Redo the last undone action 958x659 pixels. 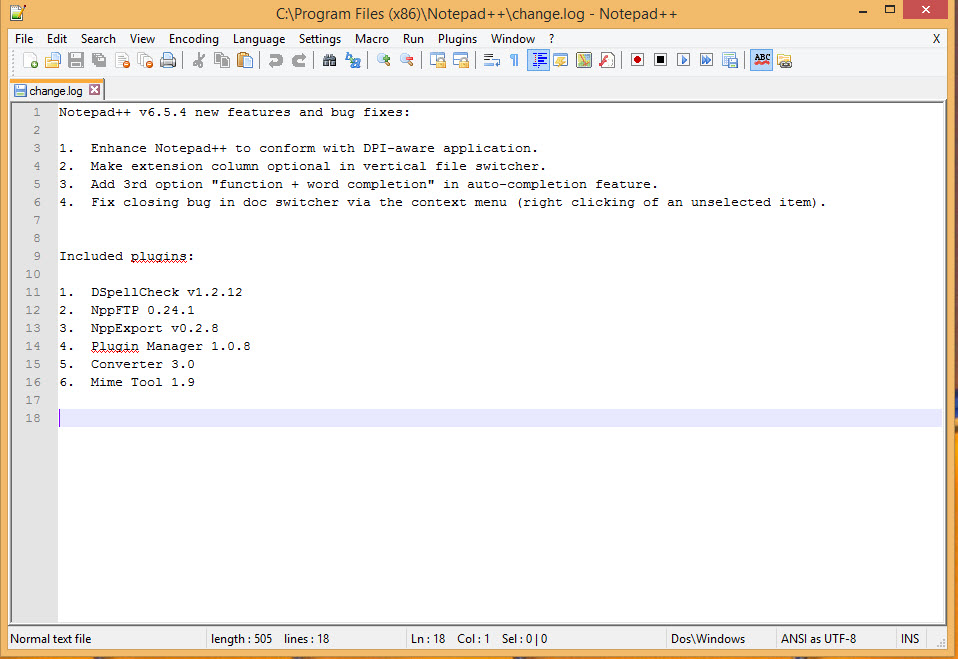299,60
